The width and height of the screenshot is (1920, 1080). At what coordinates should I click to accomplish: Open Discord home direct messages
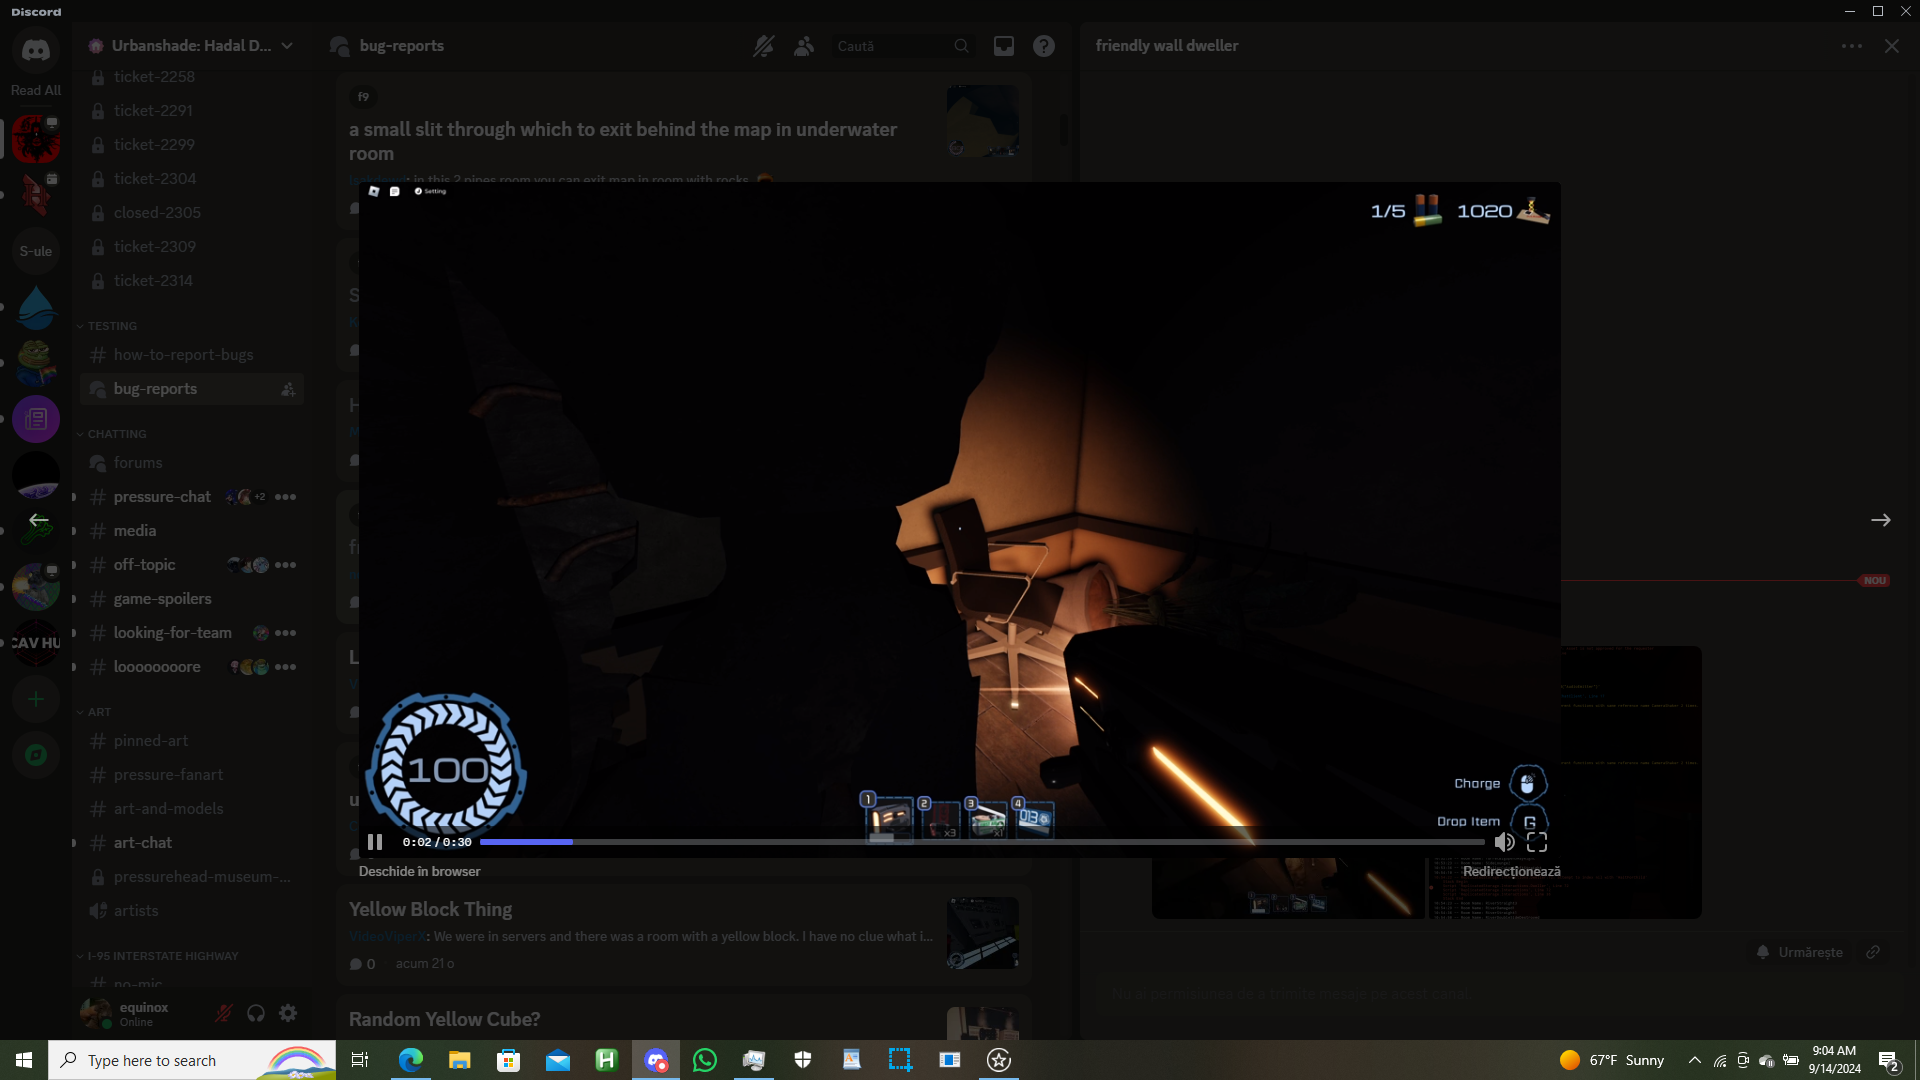tap(36, 50)
